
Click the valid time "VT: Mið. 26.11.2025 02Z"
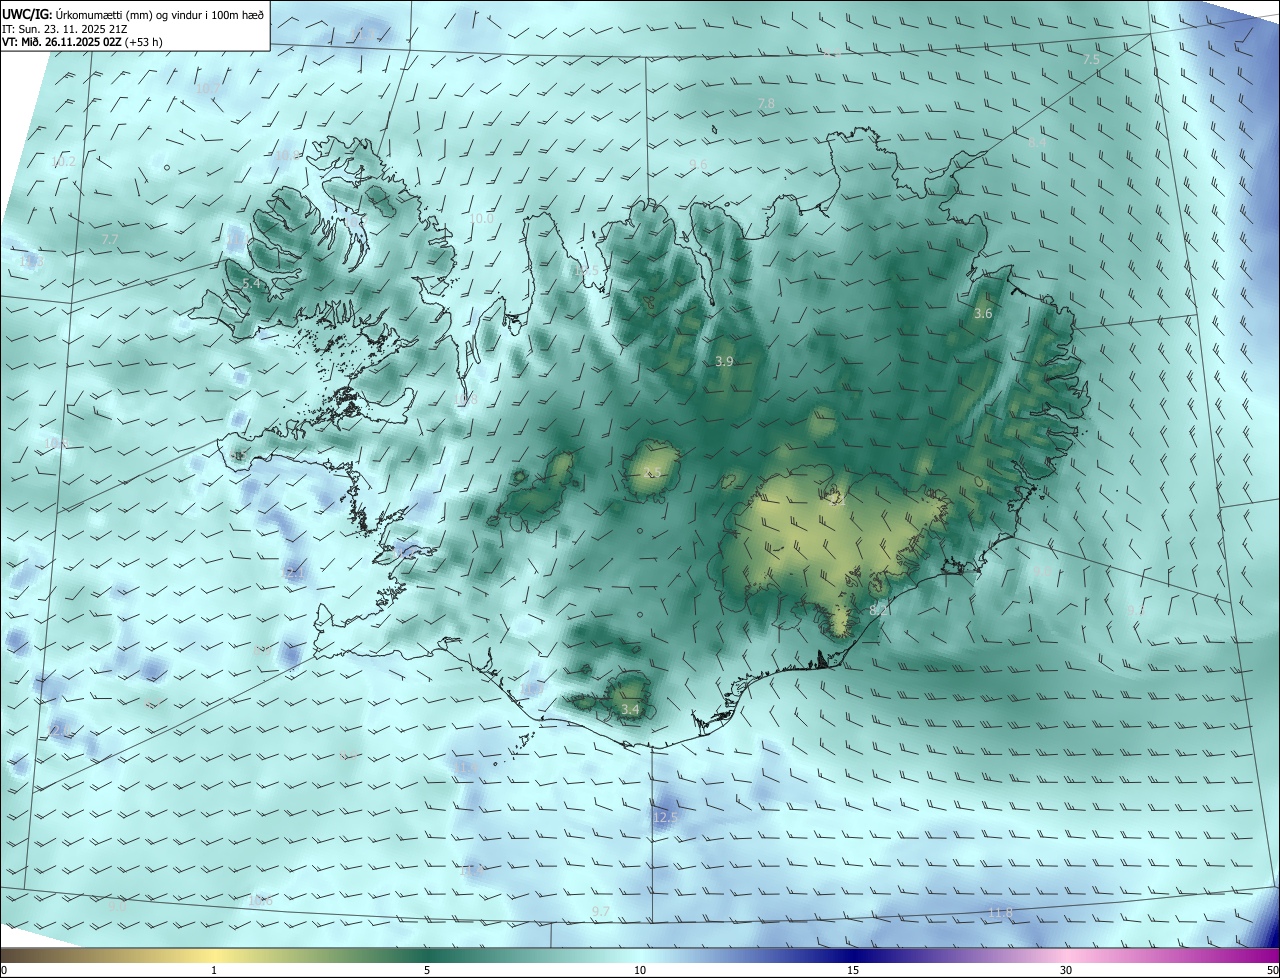pyautogui.click(x=62, y=41)
